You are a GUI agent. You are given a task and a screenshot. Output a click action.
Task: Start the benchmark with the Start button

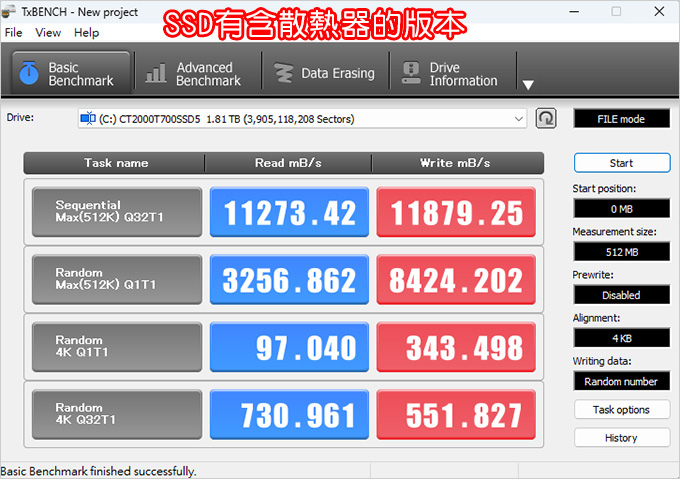pos(622,163)
